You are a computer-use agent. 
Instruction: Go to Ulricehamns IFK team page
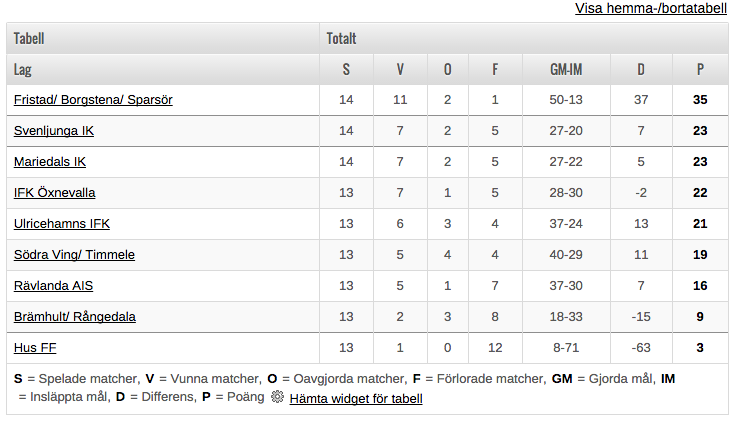[x=62, y=224]
